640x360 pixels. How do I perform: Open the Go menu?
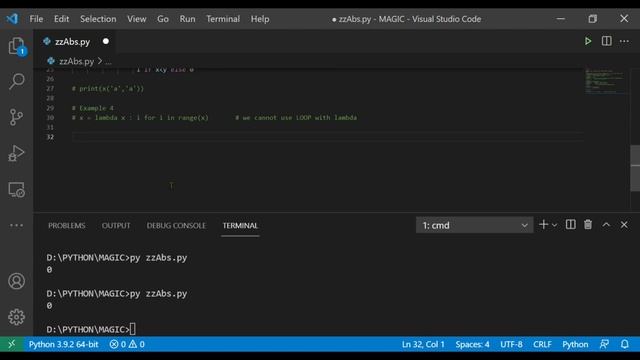click(x=162, y=19)
